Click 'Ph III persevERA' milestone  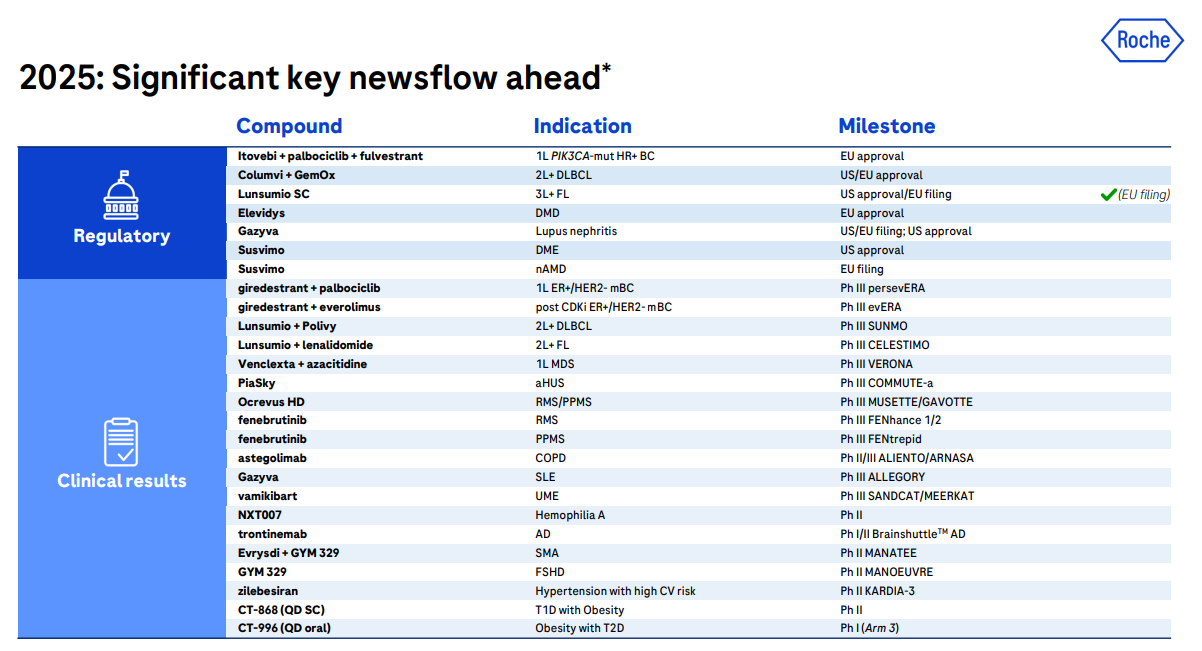coord(883,288)
